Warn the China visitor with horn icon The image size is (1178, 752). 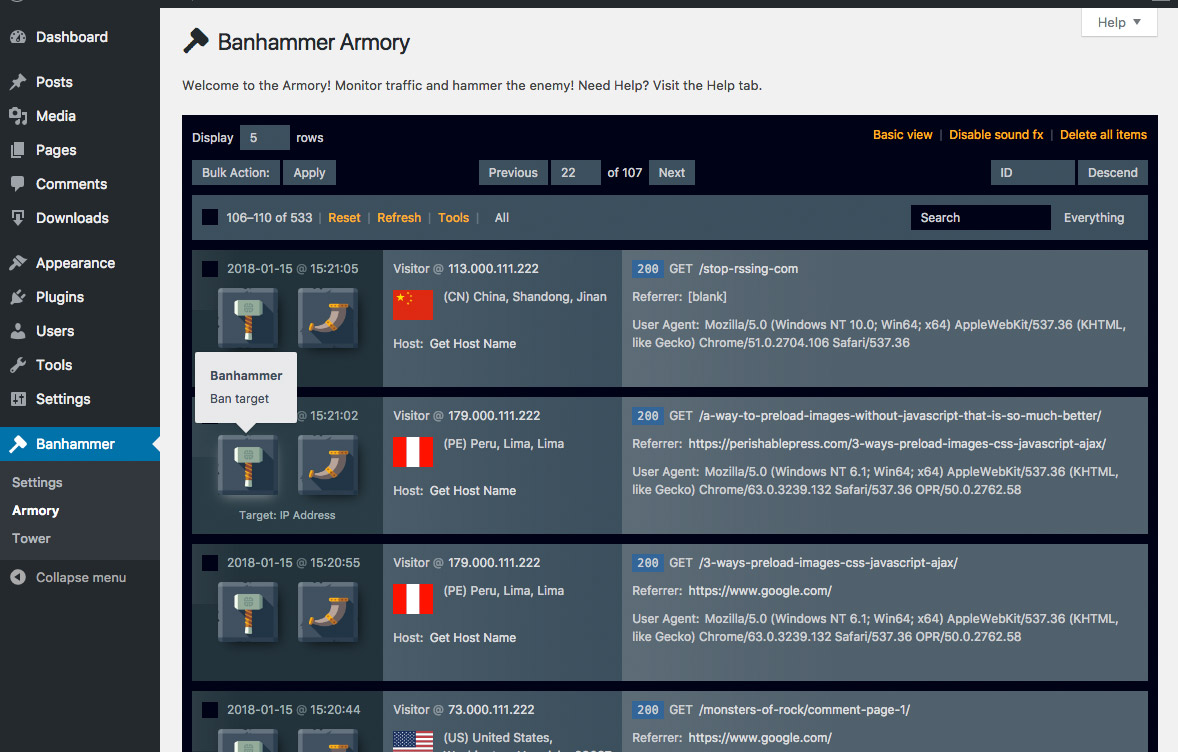[328, 319]
